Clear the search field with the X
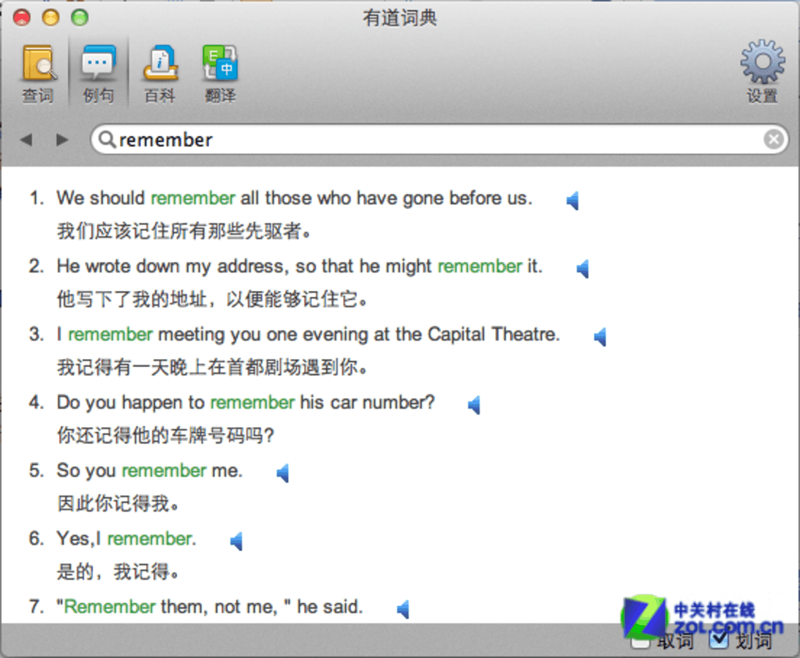 click(x=773, y=139)
